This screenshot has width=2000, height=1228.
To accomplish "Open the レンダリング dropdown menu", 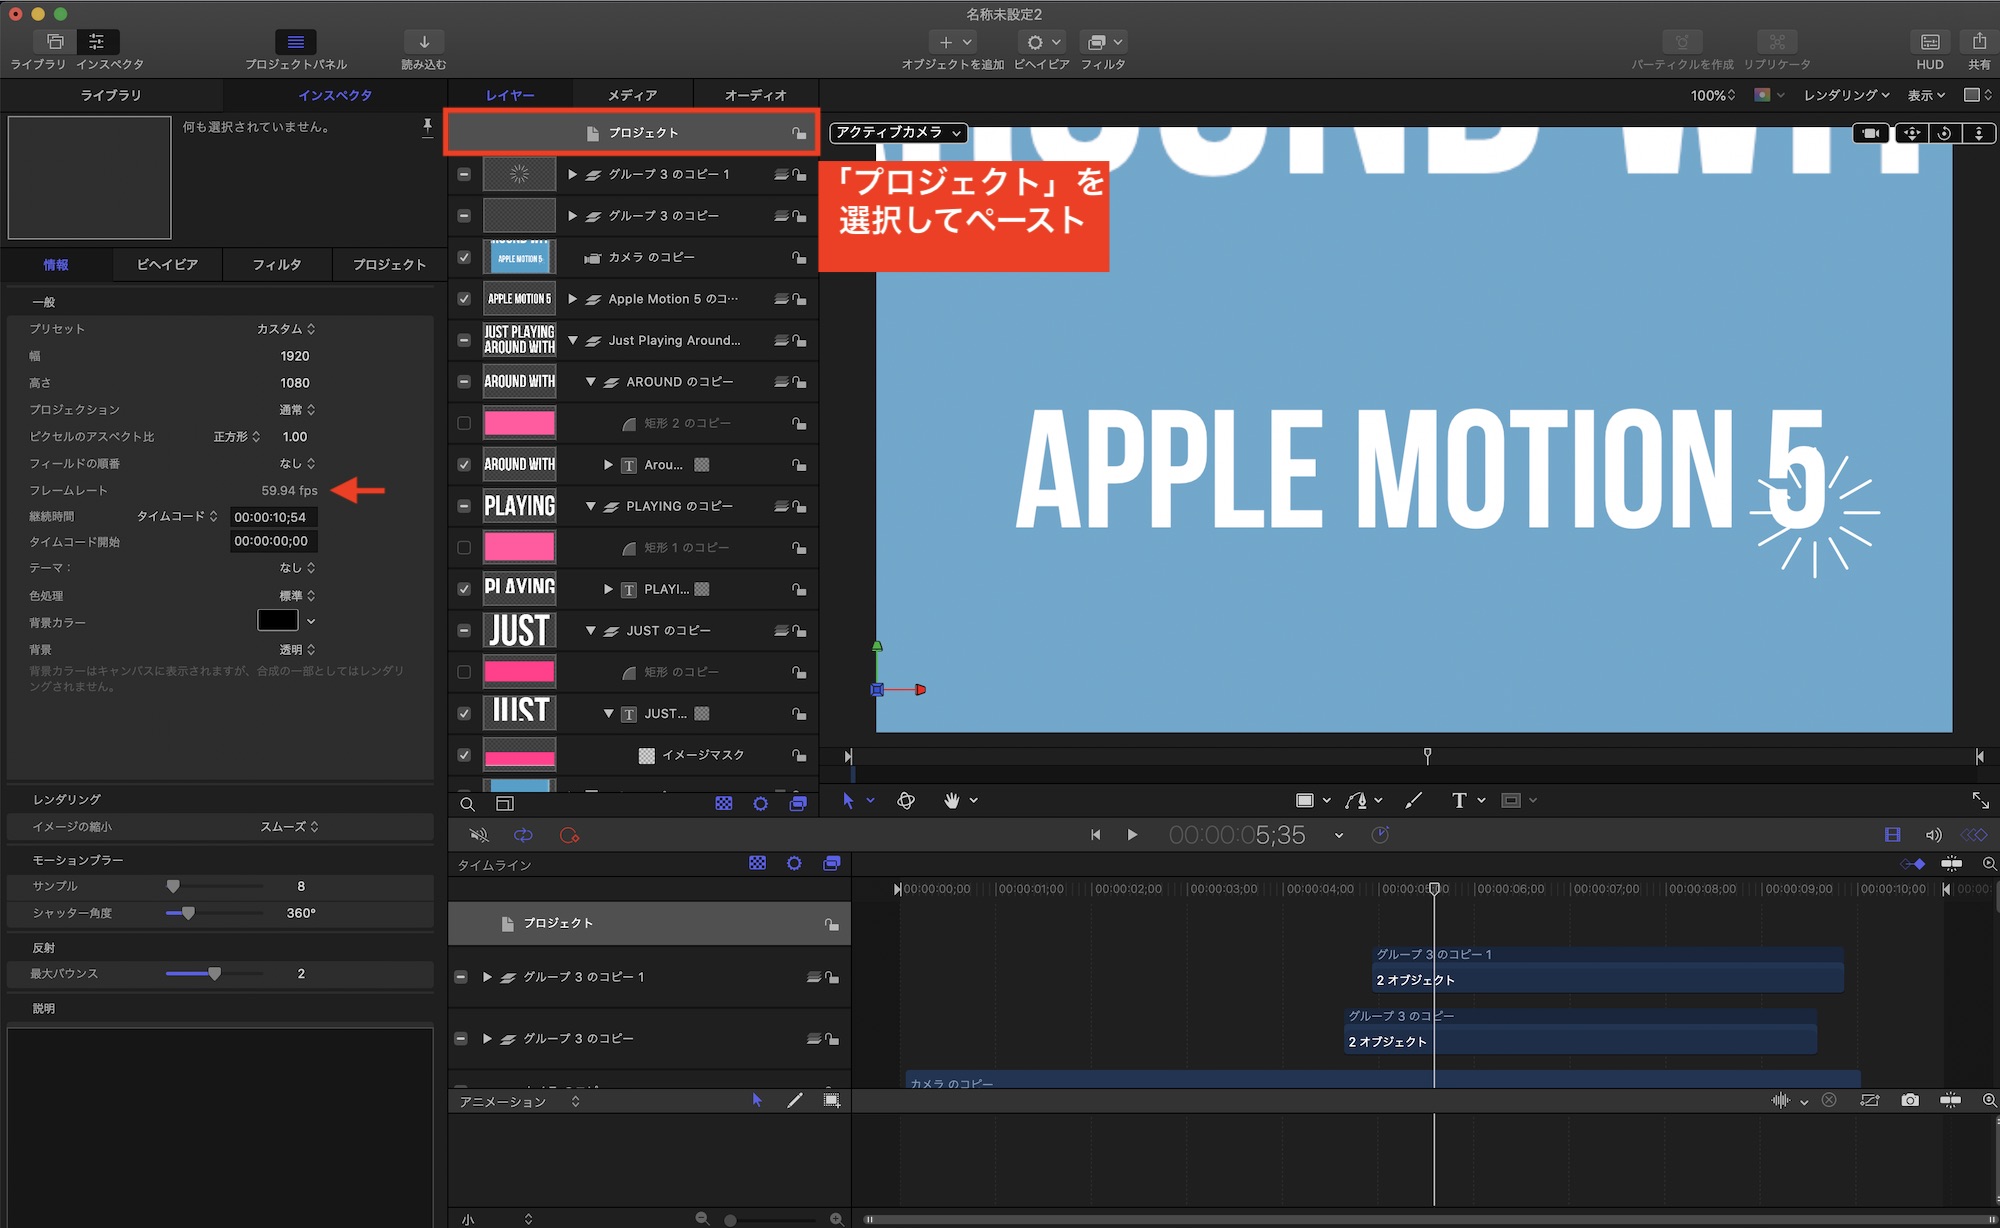I will click(x=1846, y=95).
